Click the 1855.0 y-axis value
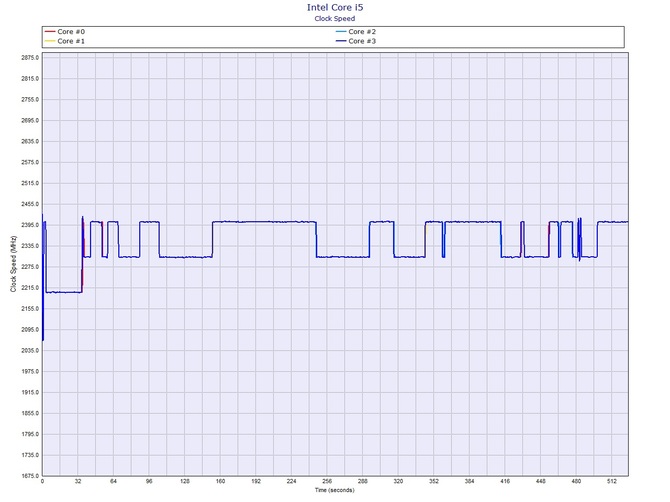This screenshot has height=502, width=670. 30,414
